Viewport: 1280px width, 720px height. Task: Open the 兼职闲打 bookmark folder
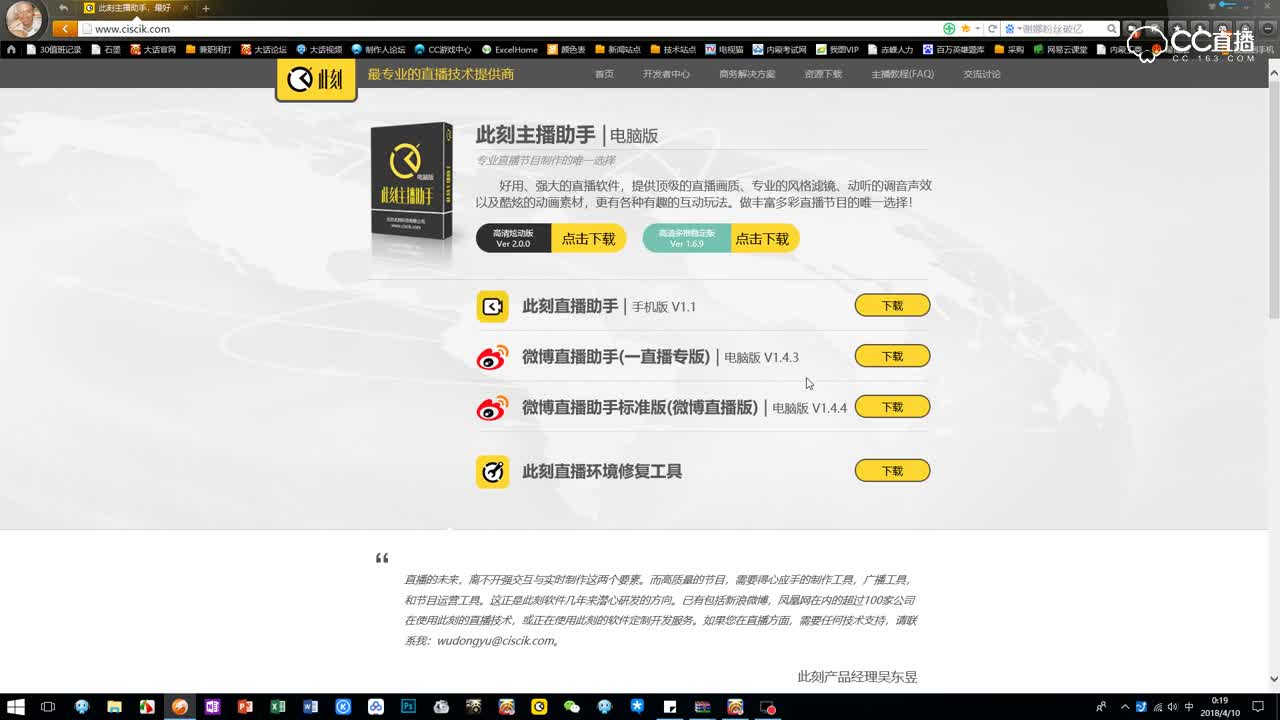tap(208, 49)
